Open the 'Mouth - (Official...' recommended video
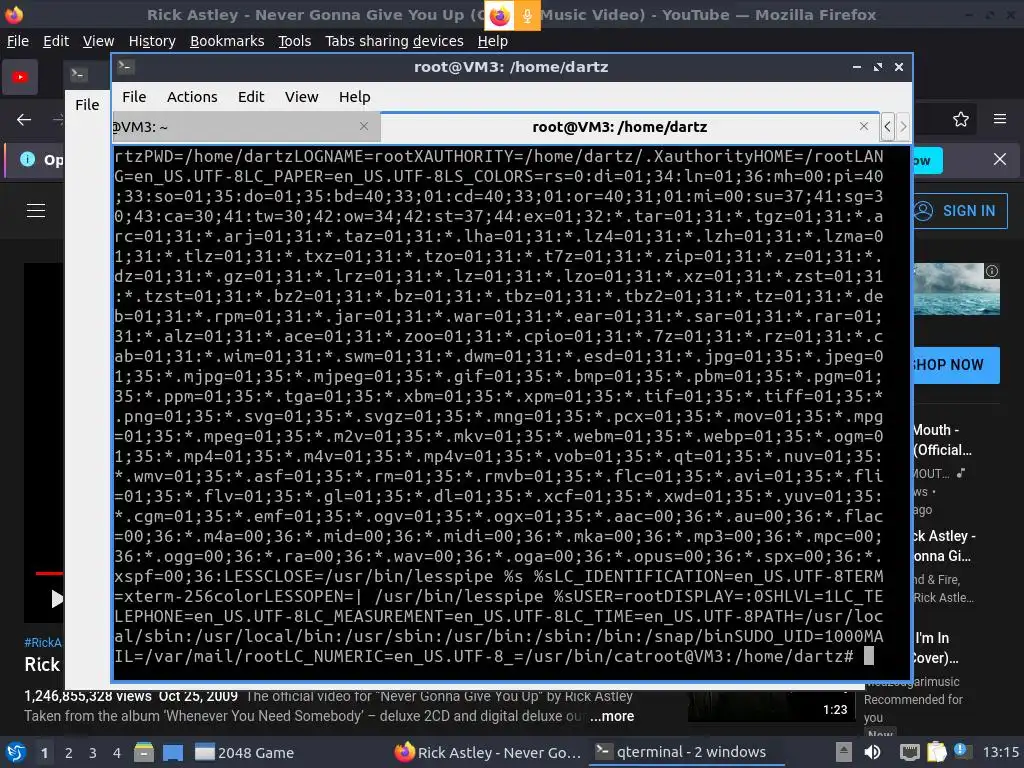The height and width of the screenshot is (768, 1024). coord(942,440)
